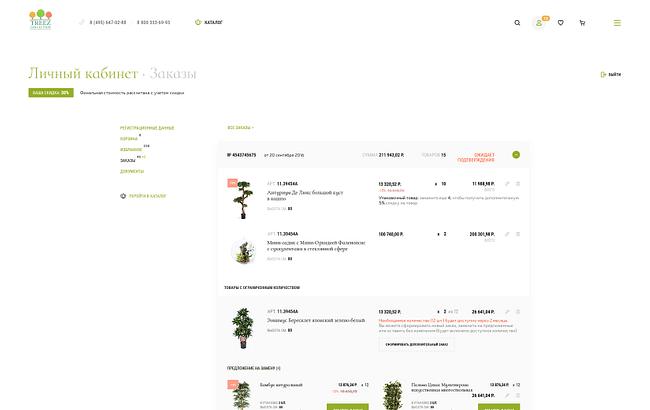Open the site search magnifier icon
Screen dimensions: 650x410
pos(517,22)
